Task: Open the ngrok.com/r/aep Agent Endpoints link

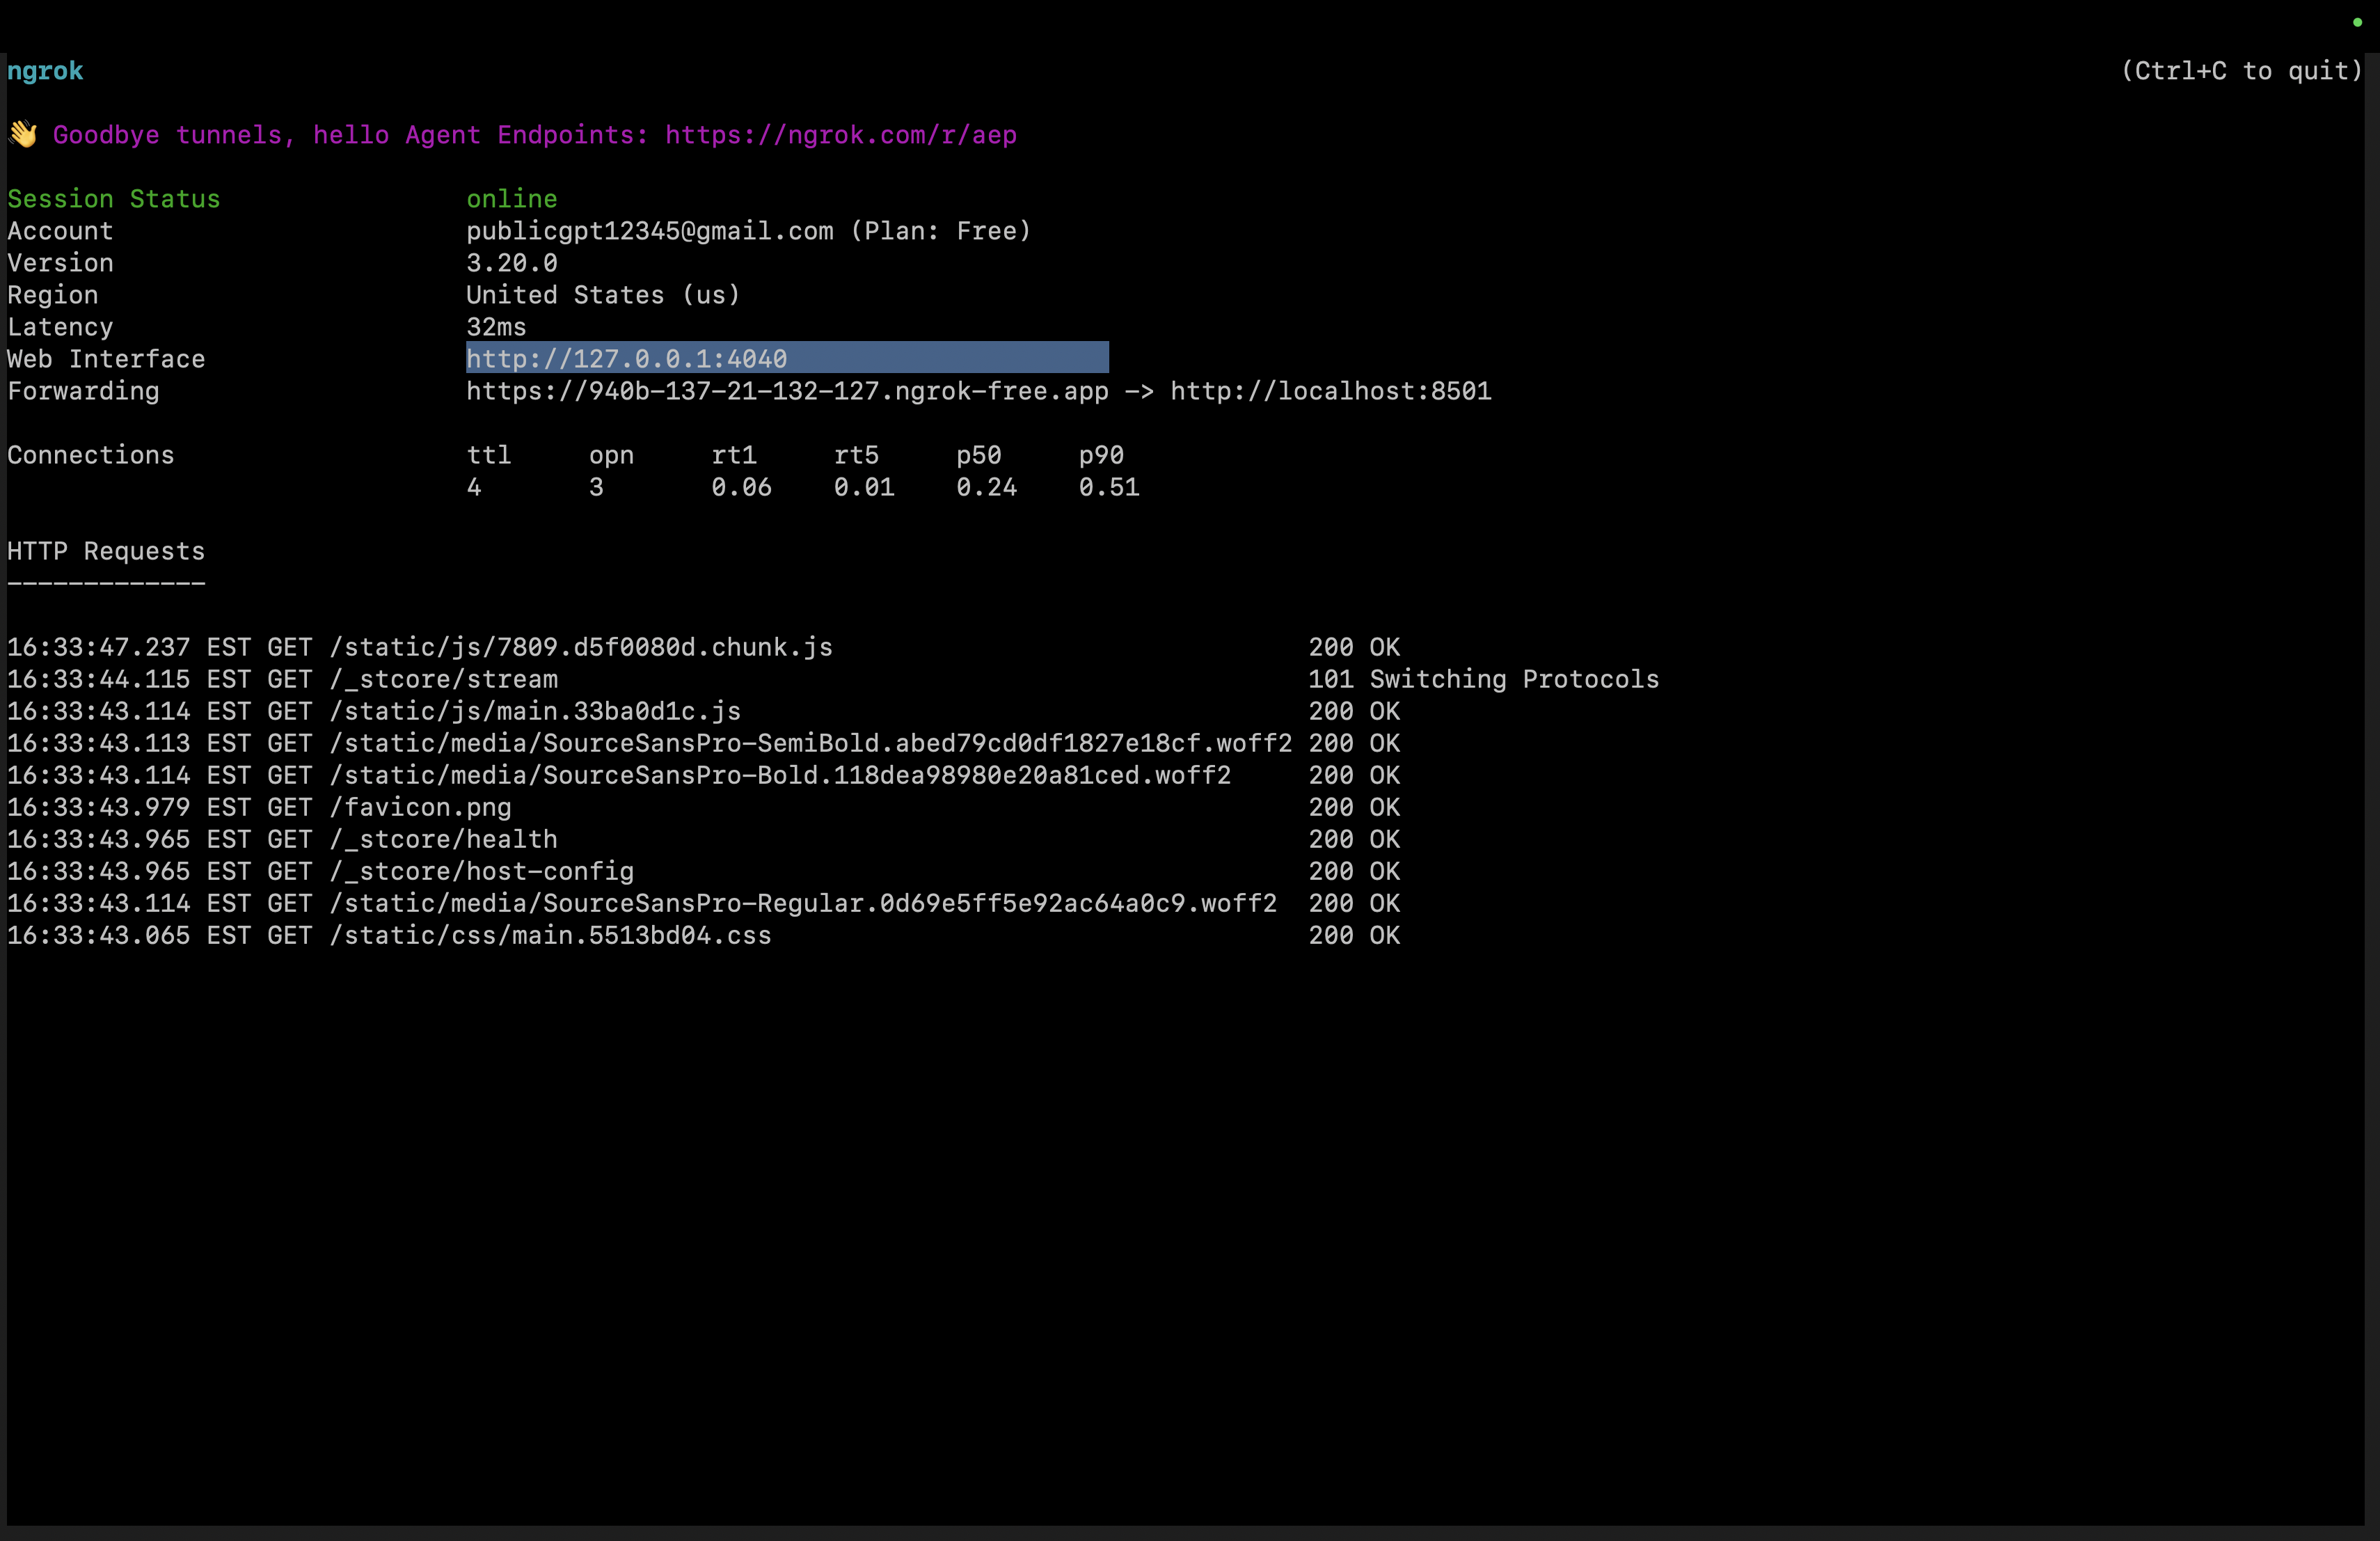Action: tap(841, 135)
